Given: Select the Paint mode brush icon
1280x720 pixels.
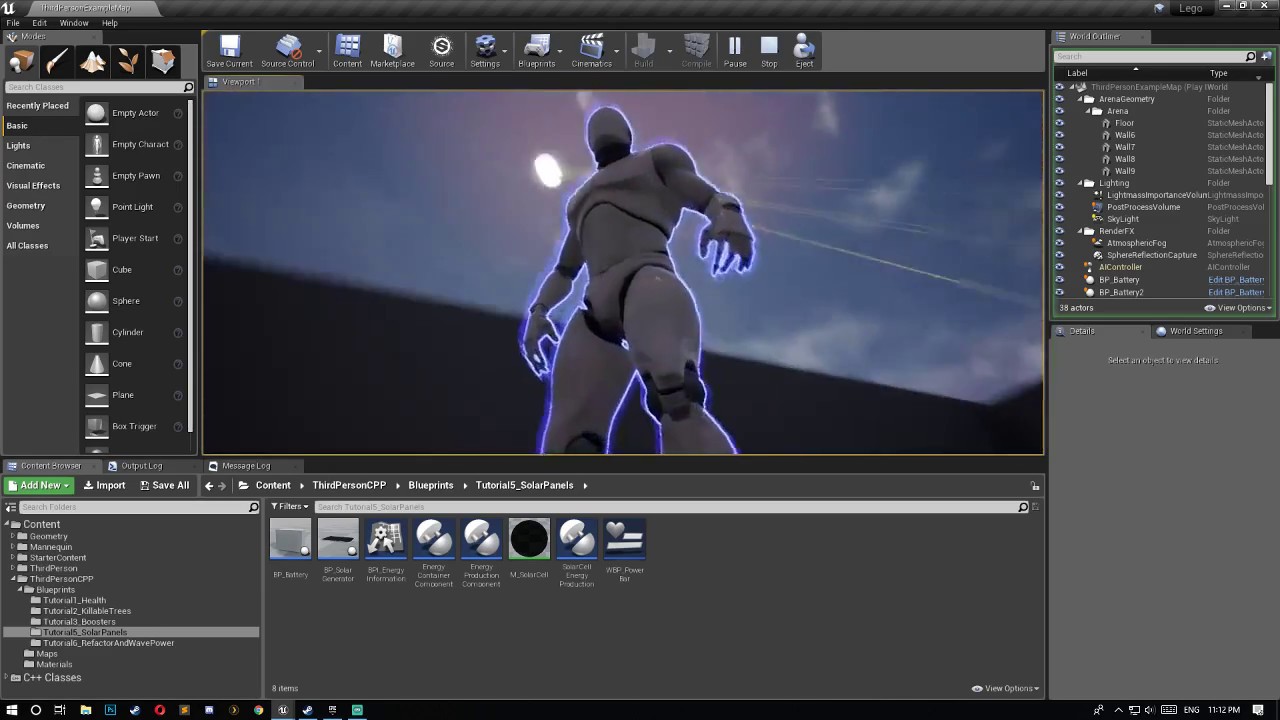Looking at the screenshot, I should (57, 62).
